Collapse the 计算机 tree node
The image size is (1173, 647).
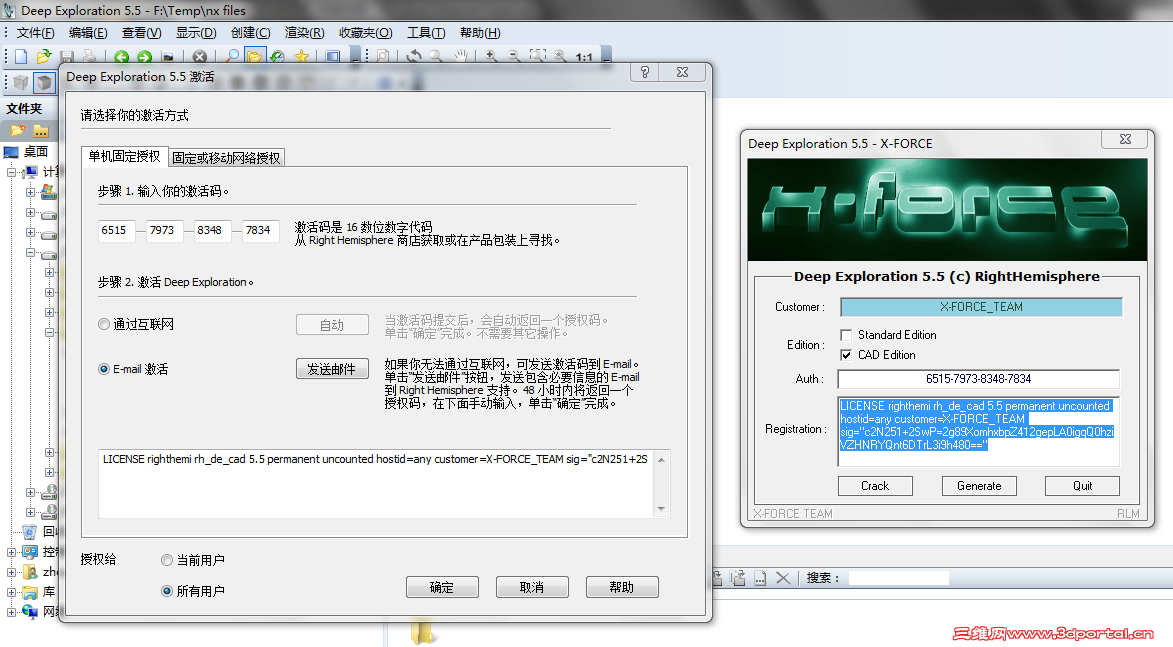pos(11,172)
